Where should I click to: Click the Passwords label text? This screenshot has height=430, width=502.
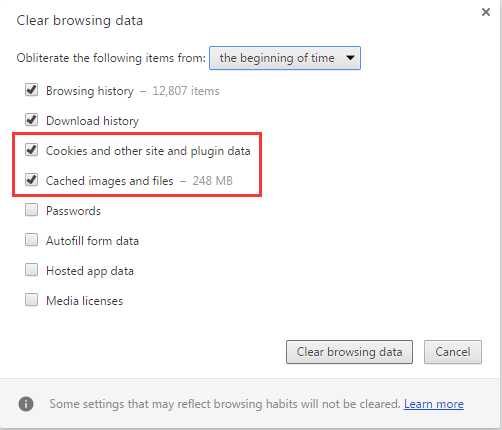[x=73, y=211]
